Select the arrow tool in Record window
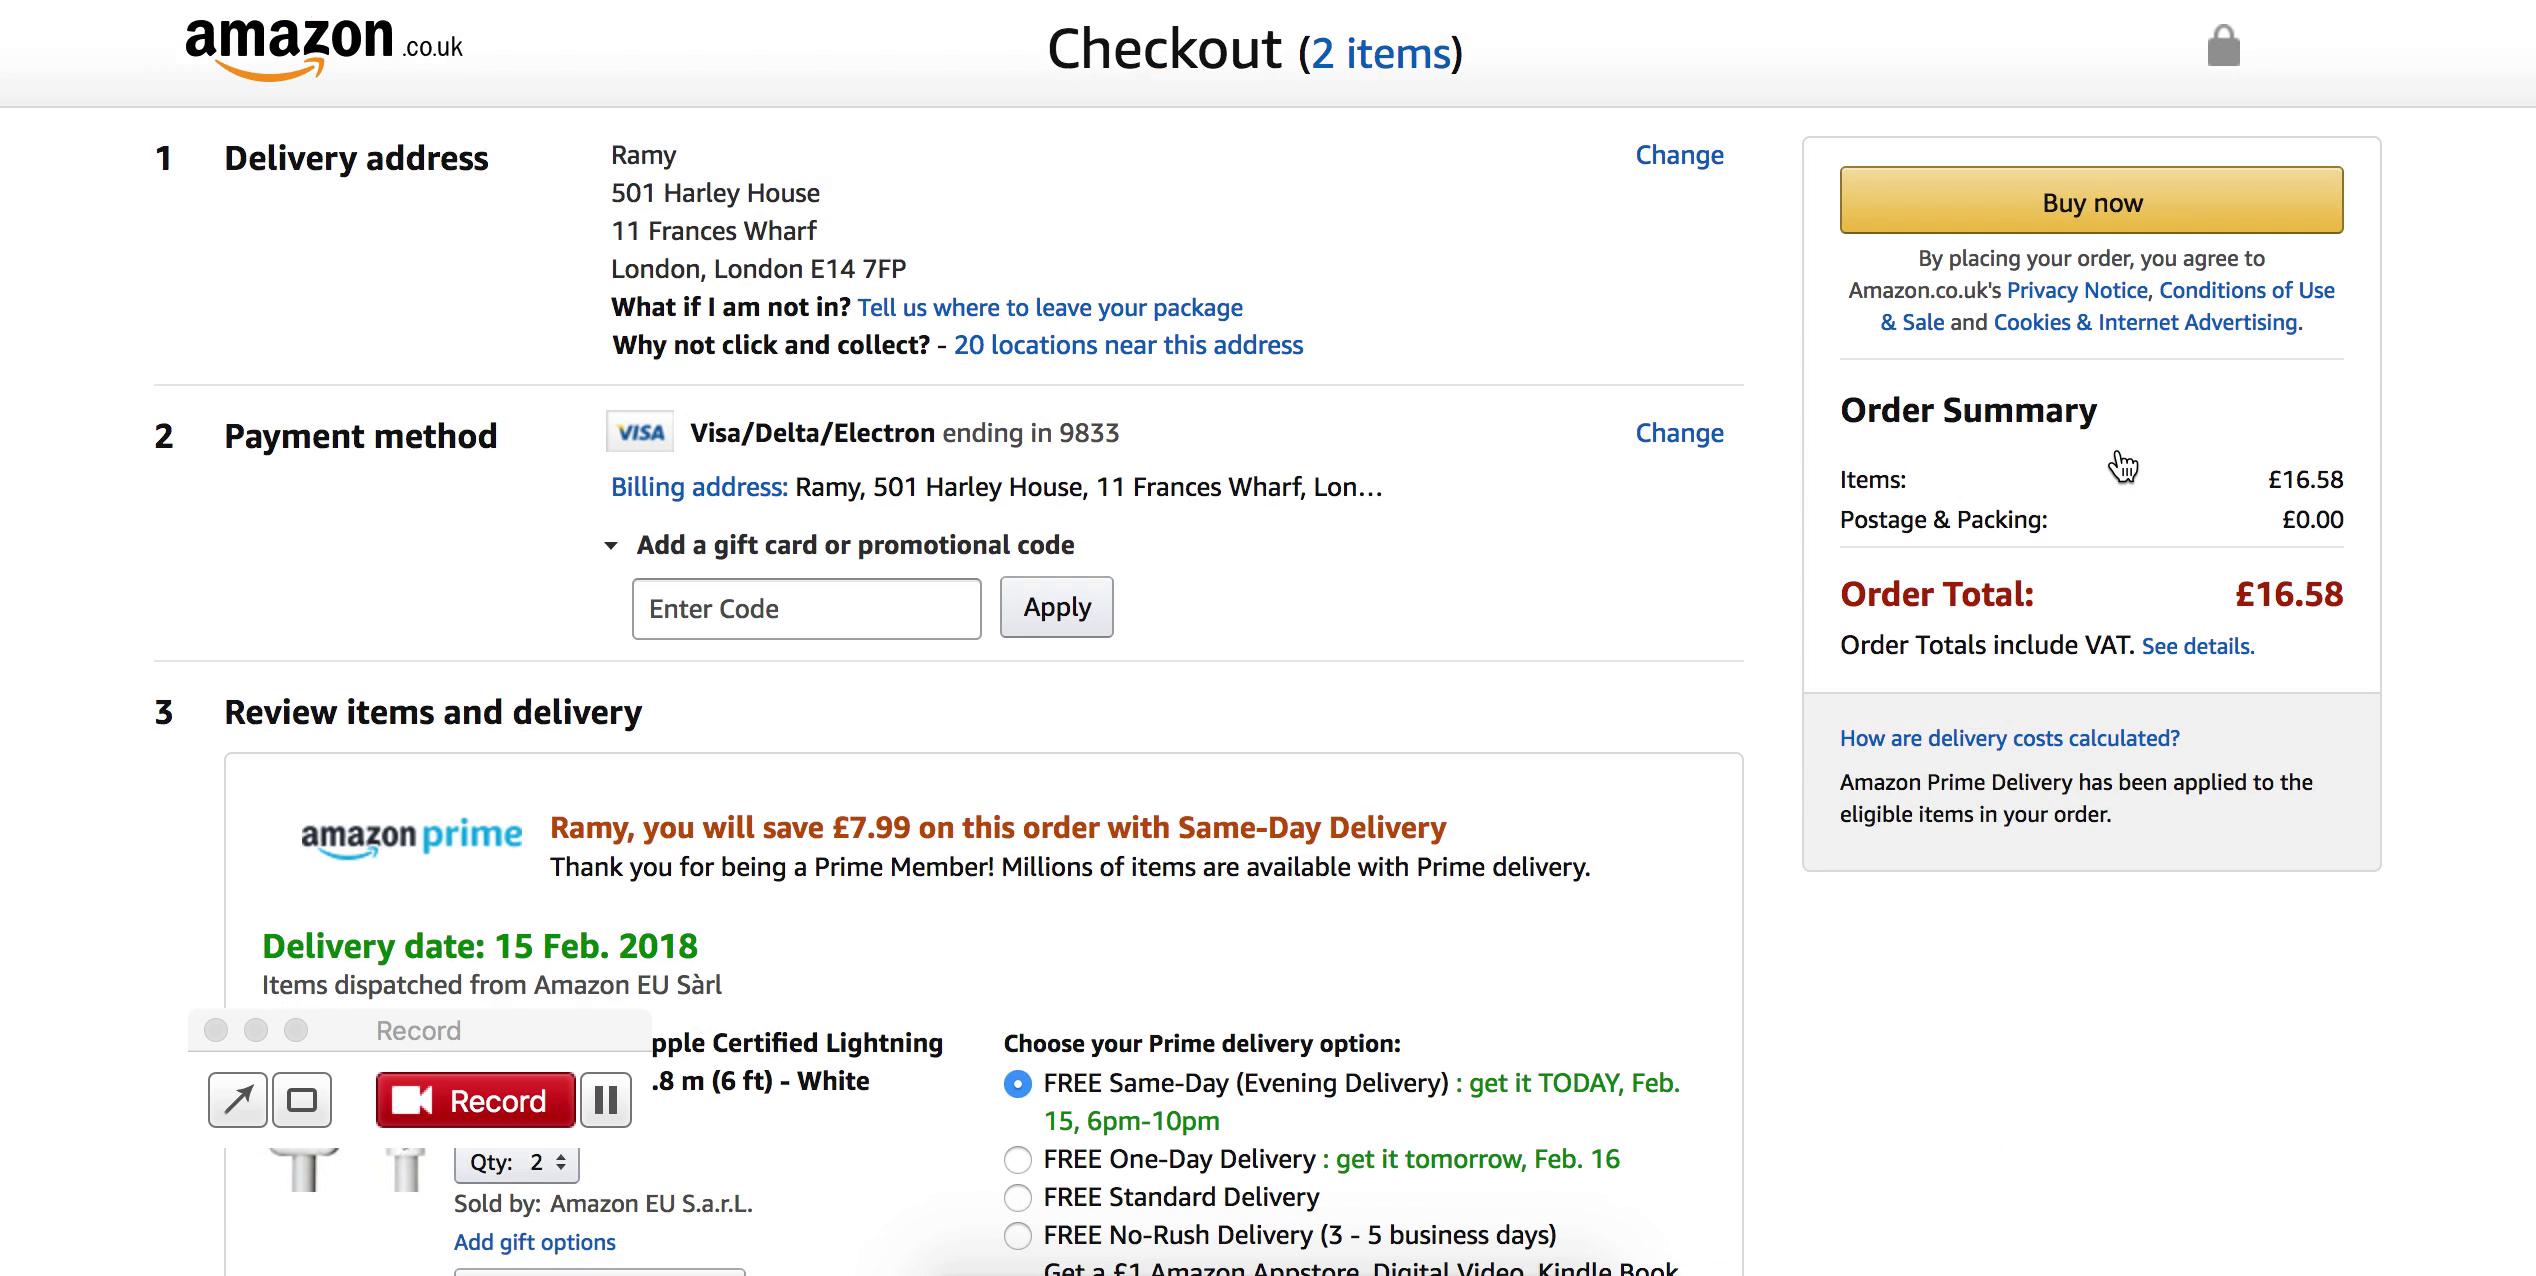 click(x=237, y=1100)
